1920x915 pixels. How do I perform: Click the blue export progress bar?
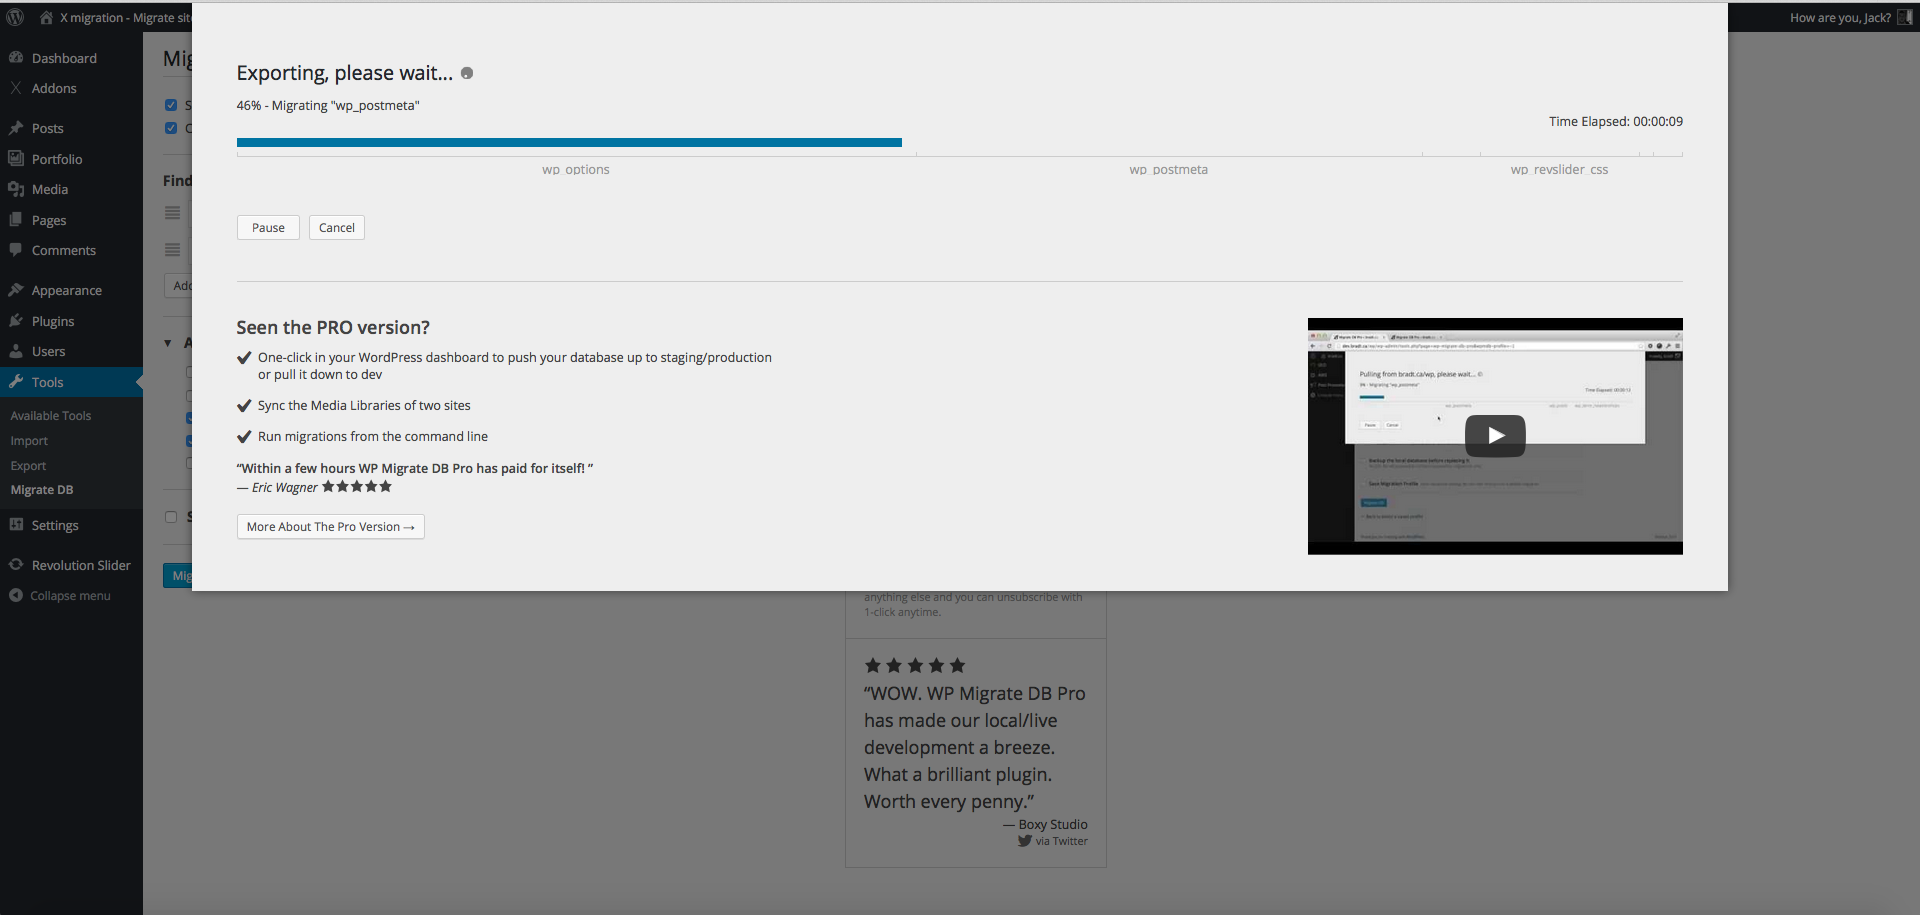pyautogui.click(x=569, y=143)
